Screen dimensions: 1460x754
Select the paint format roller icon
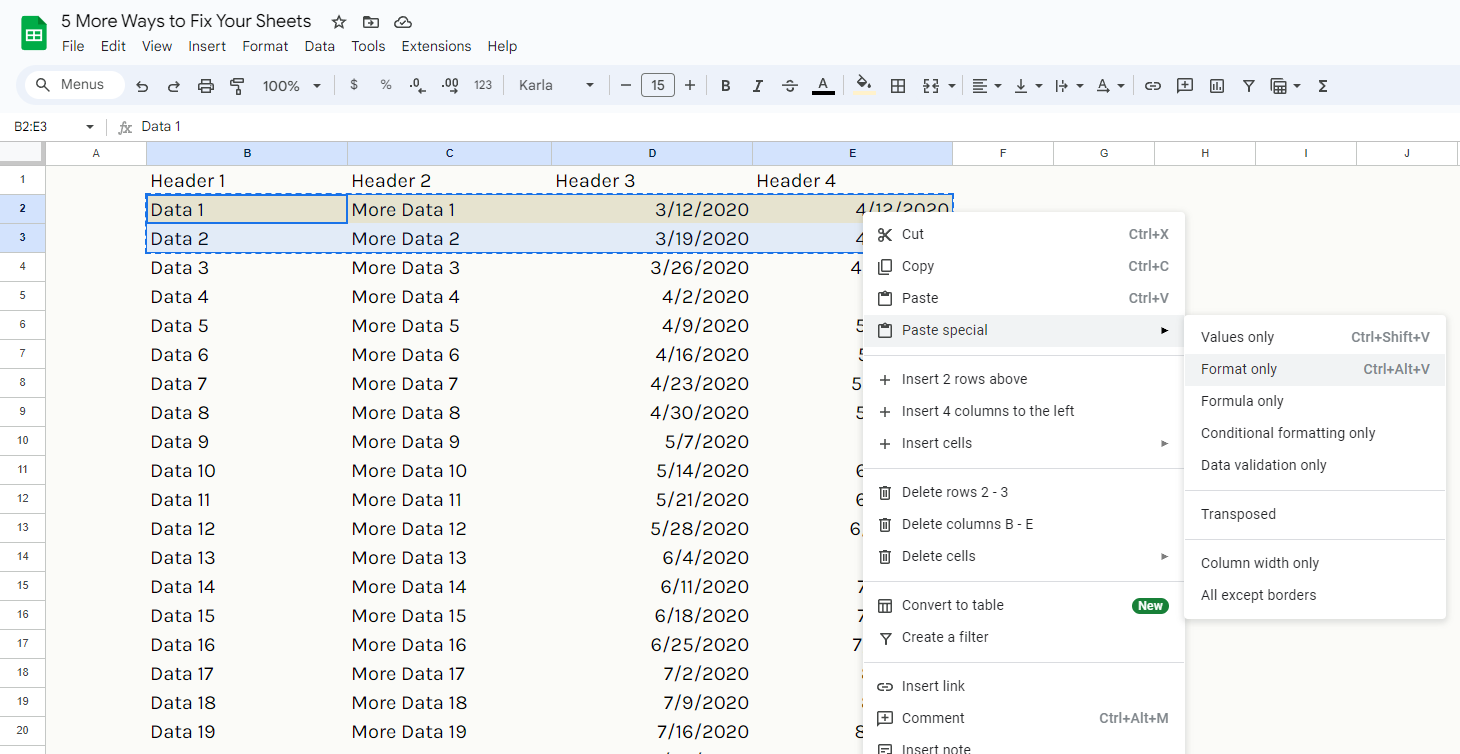pos(237,86)
